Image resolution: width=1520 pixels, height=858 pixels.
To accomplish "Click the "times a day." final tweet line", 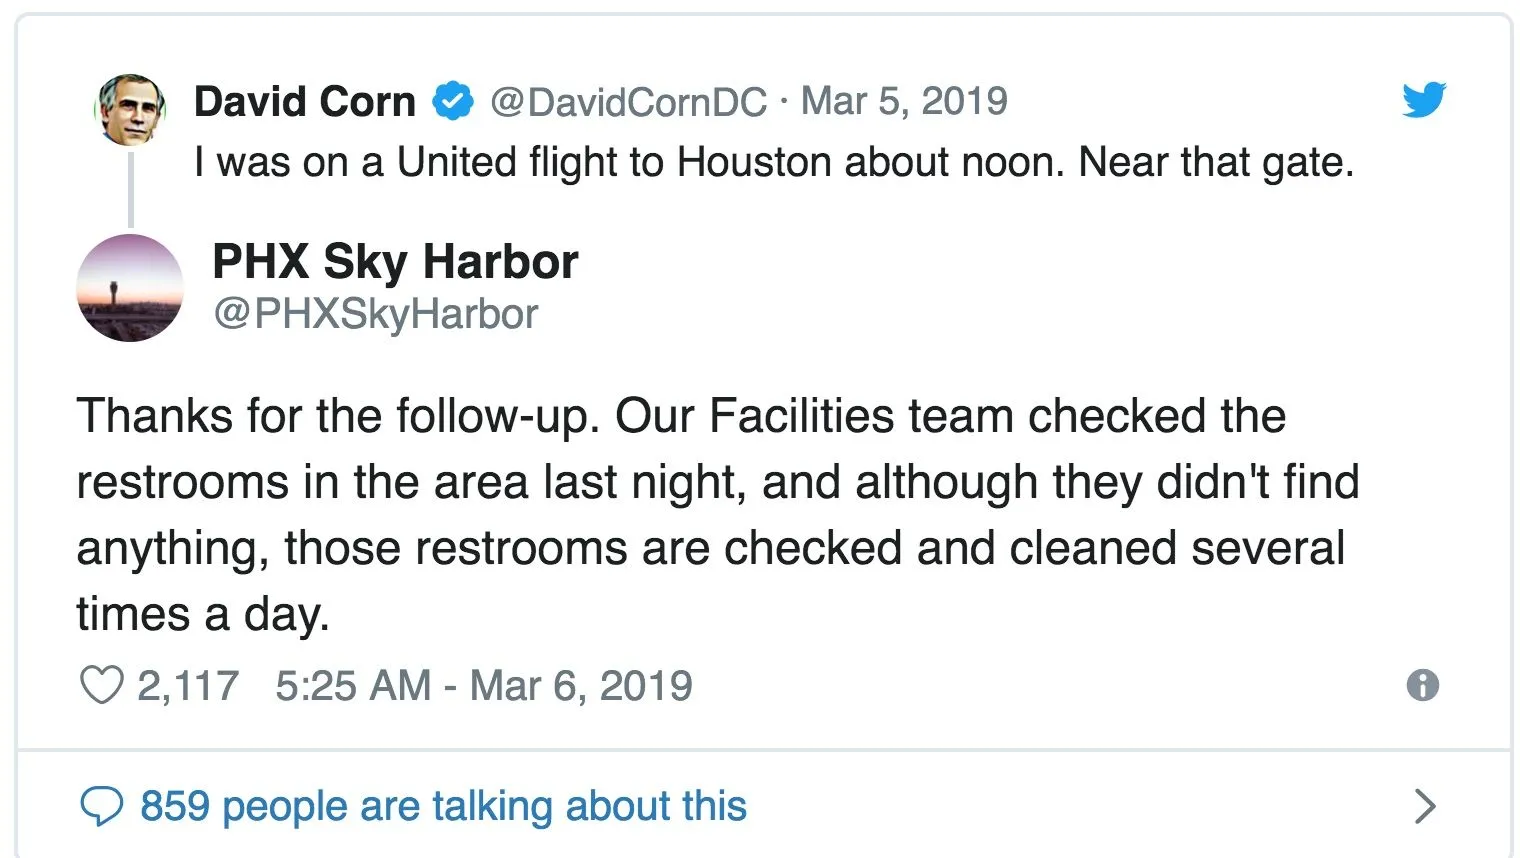I will pos(203,614).
